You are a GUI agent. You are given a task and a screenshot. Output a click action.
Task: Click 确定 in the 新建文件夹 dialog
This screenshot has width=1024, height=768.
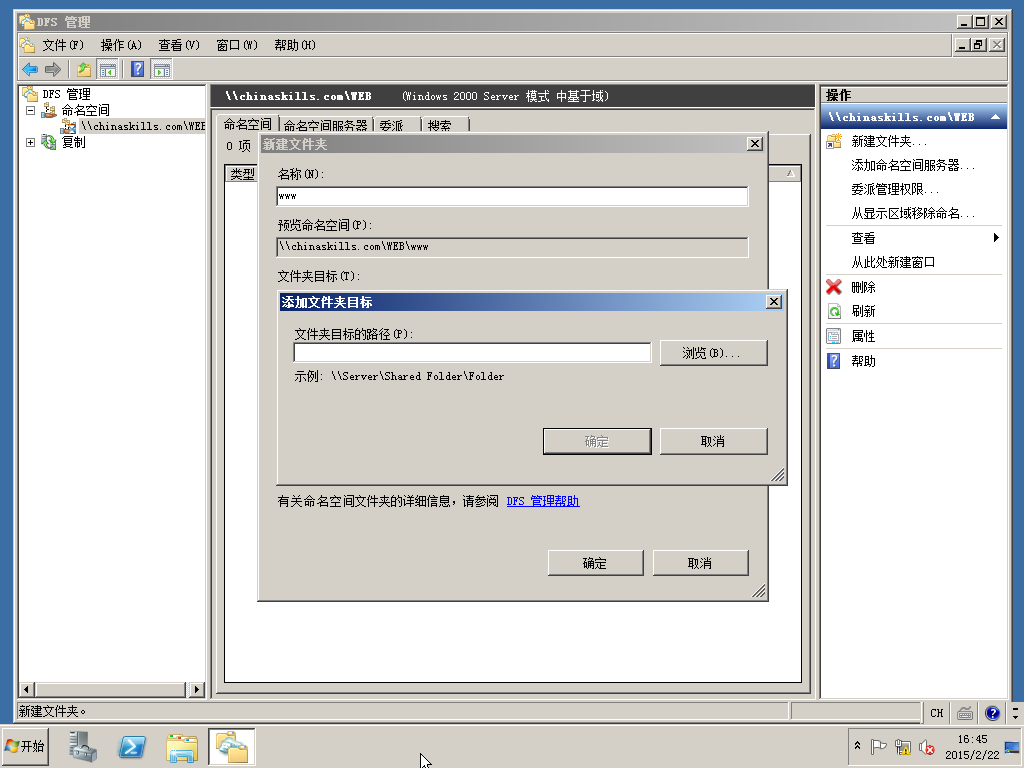point(595,563)
